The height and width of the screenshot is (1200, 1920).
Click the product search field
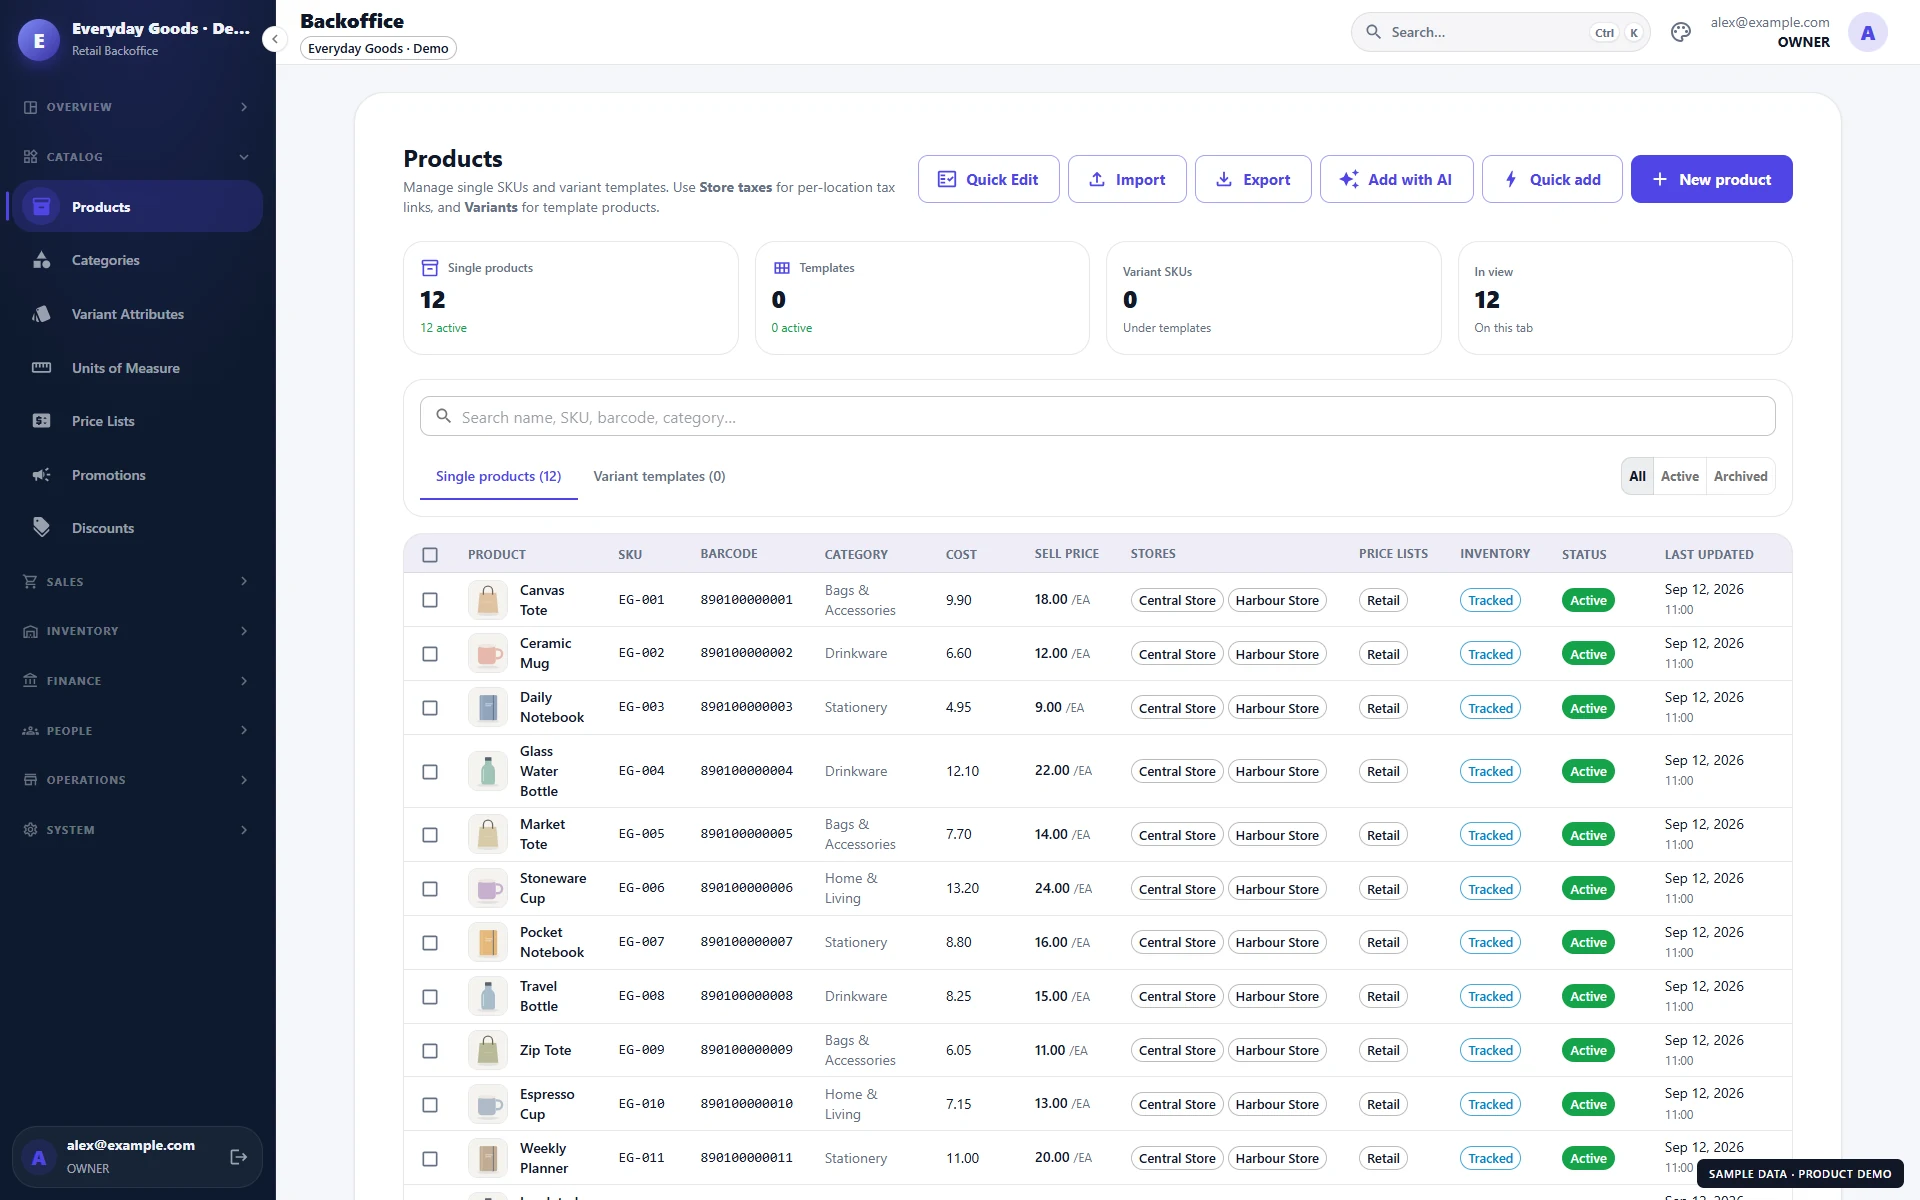pos(1097,416)
